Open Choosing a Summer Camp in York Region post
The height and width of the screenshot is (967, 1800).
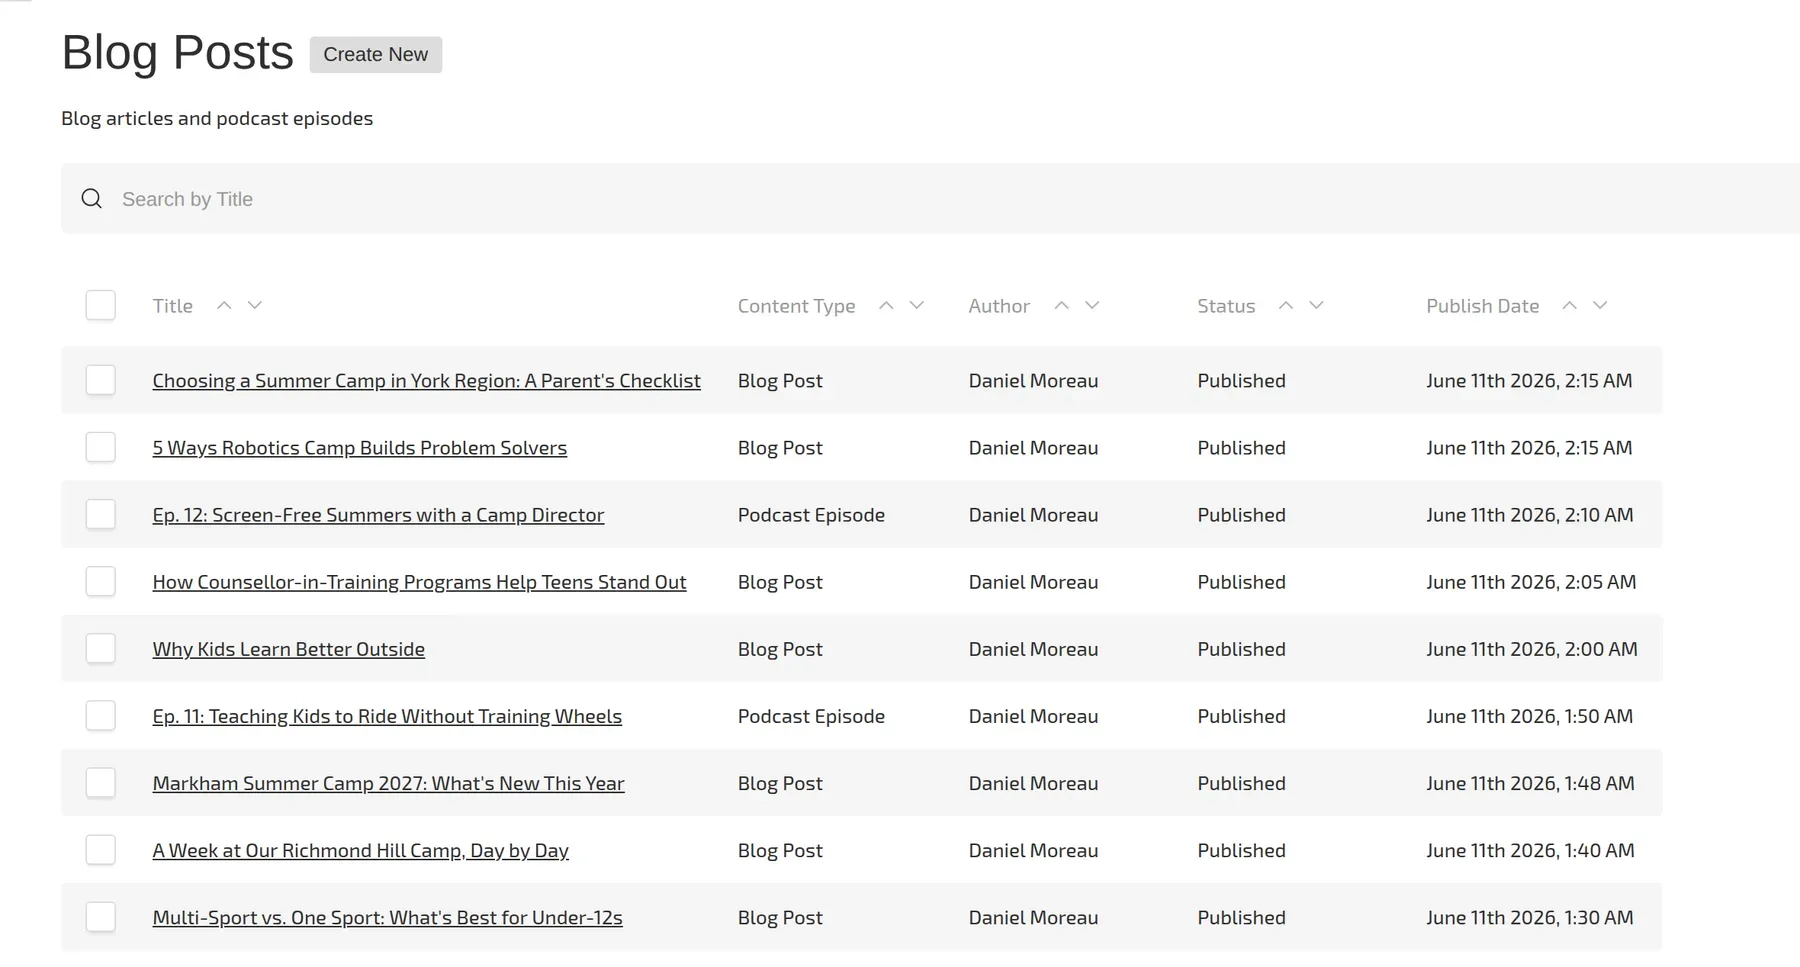tap(426, 381)
